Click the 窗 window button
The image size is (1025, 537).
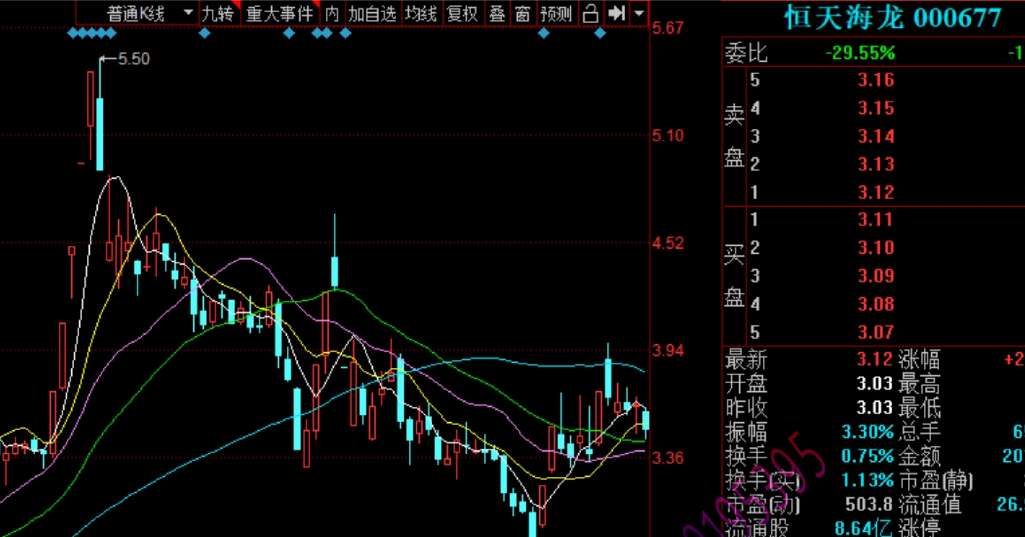point(522,13)
